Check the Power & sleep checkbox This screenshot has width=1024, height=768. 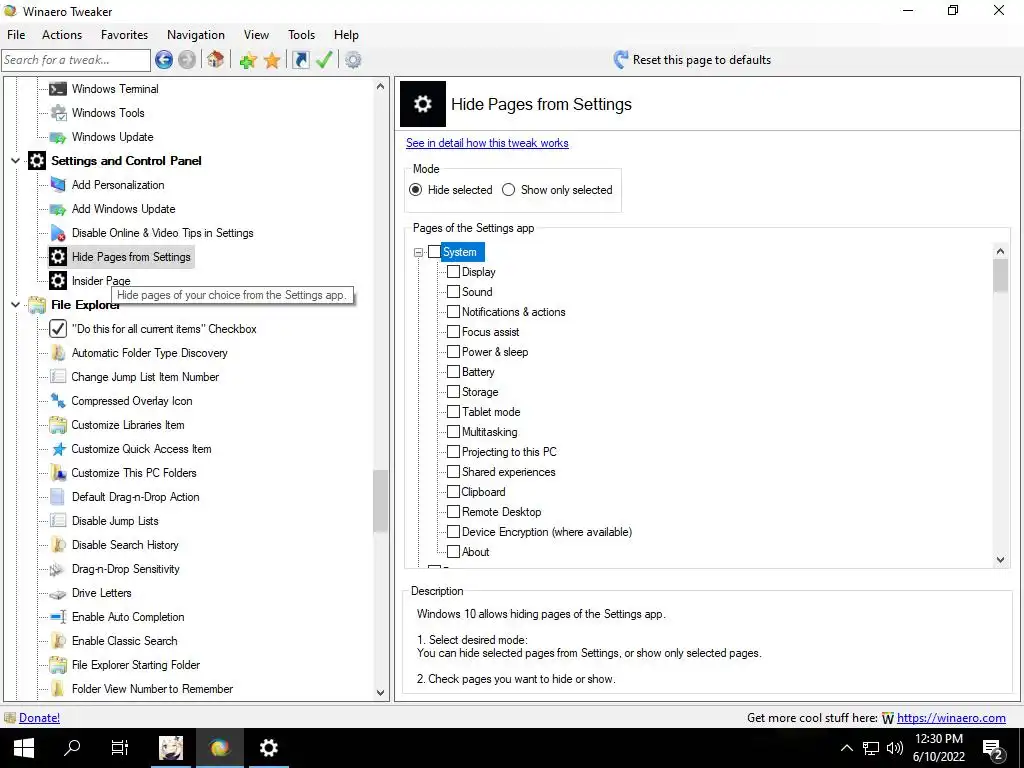453,352
